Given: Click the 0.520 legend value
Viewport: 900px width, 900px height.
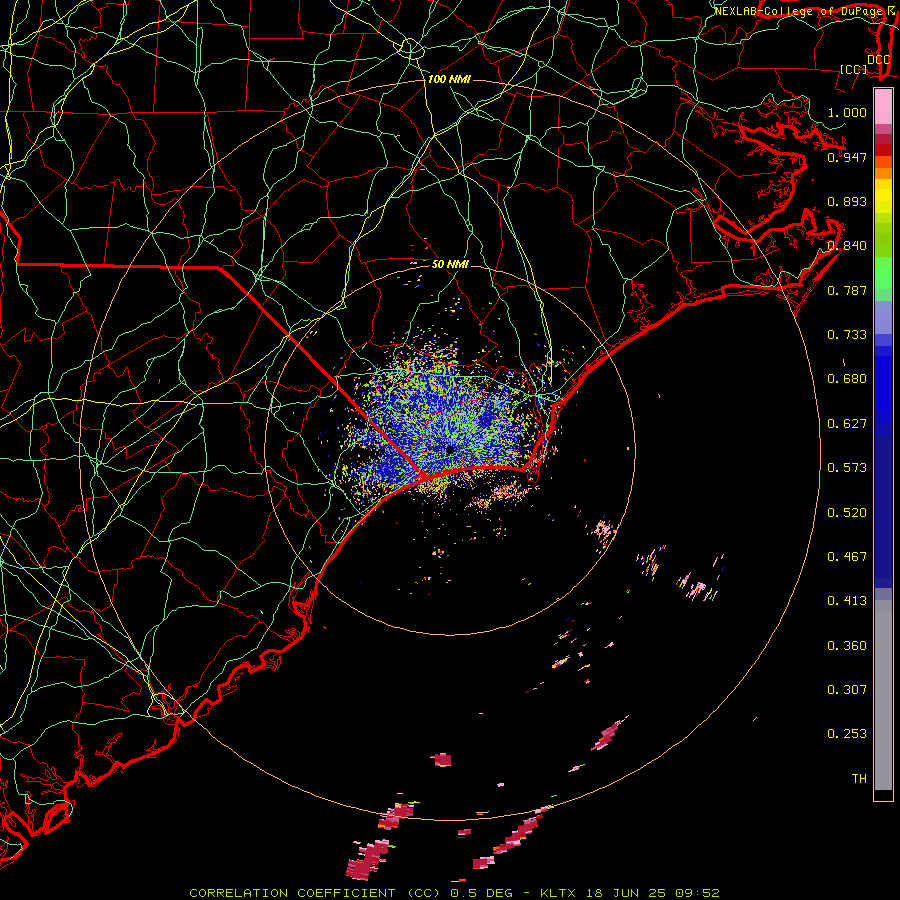Looking at the screenshot, I should (847, 513).
